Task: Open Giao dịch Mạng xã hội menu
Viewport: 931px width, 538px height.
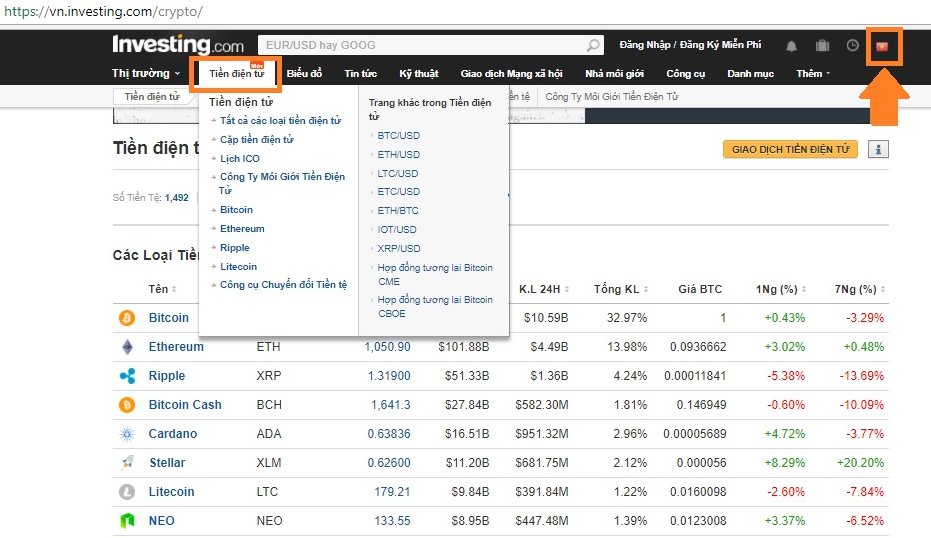Action: coord(511,74)
